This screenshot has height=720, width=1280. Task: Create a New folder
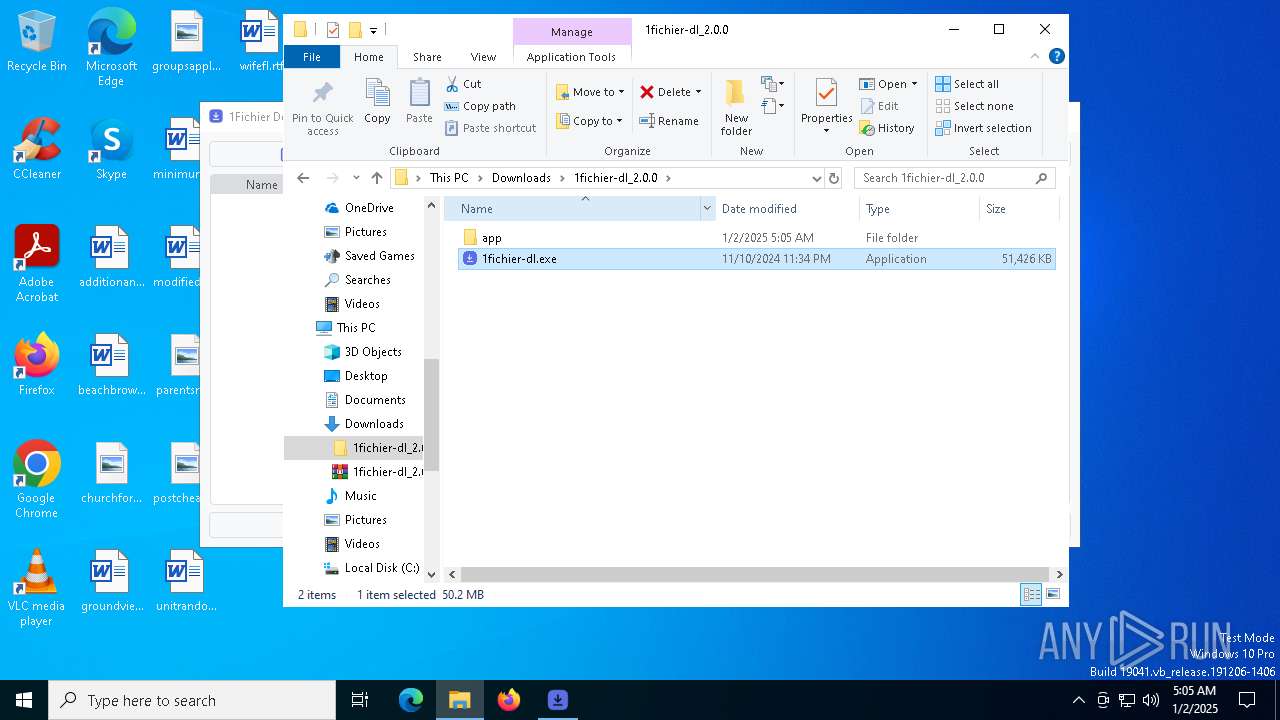(736, 107)
